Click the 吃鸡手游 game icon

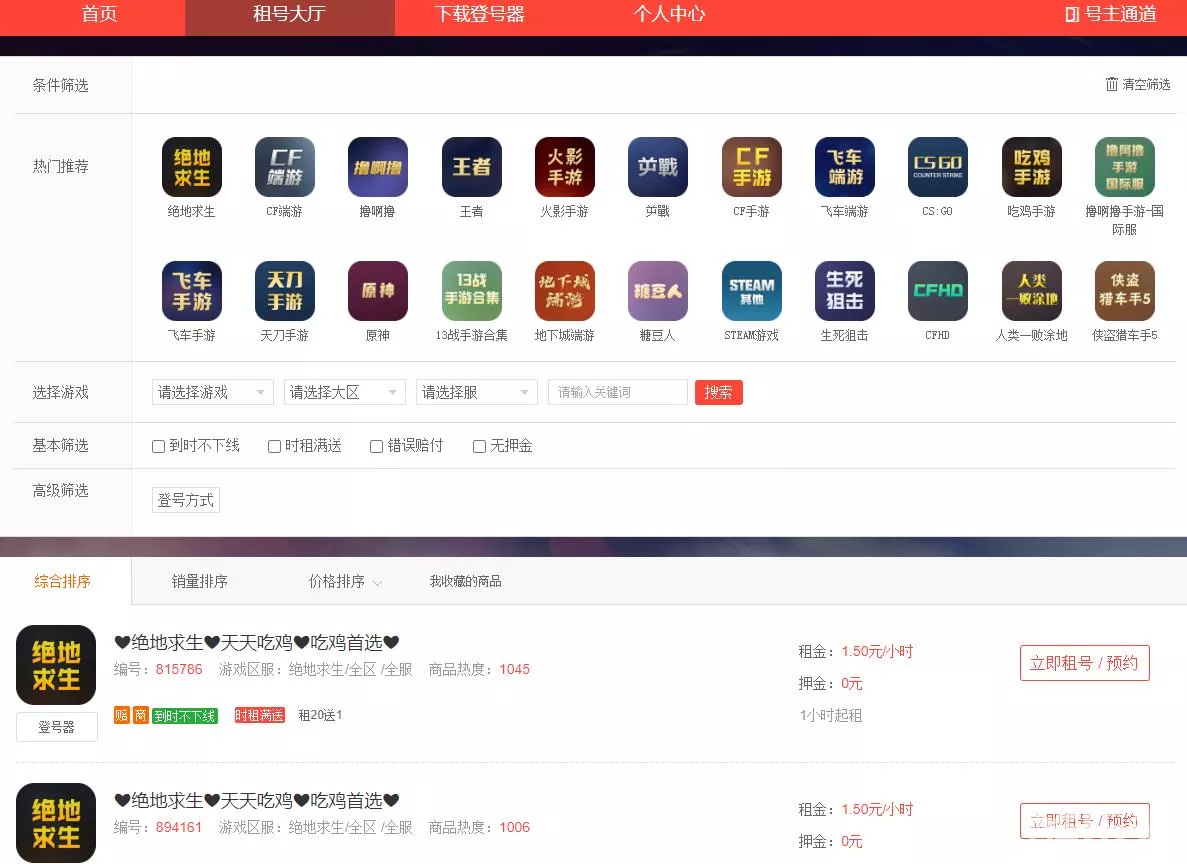(x=1030, y=167)
